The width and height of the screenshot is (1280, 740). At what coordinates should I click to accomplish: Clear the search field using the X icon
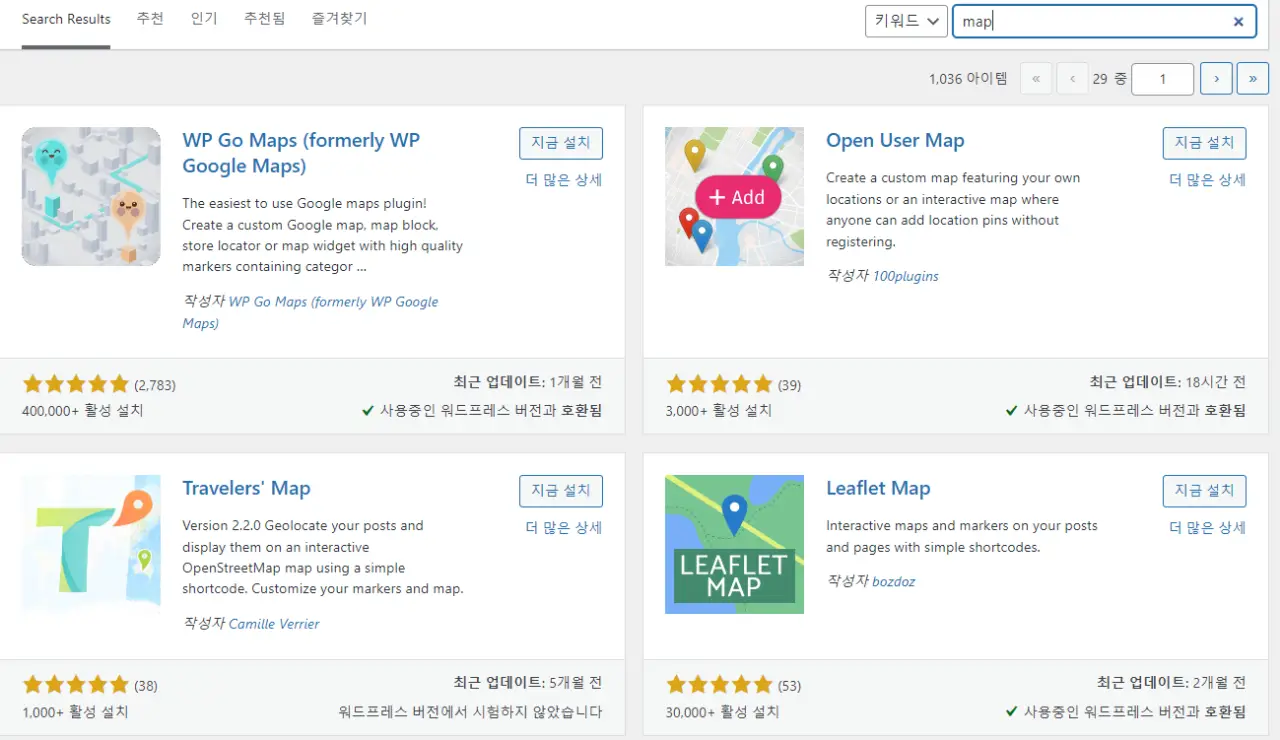pyautogui.click(x=1238, y=21)
